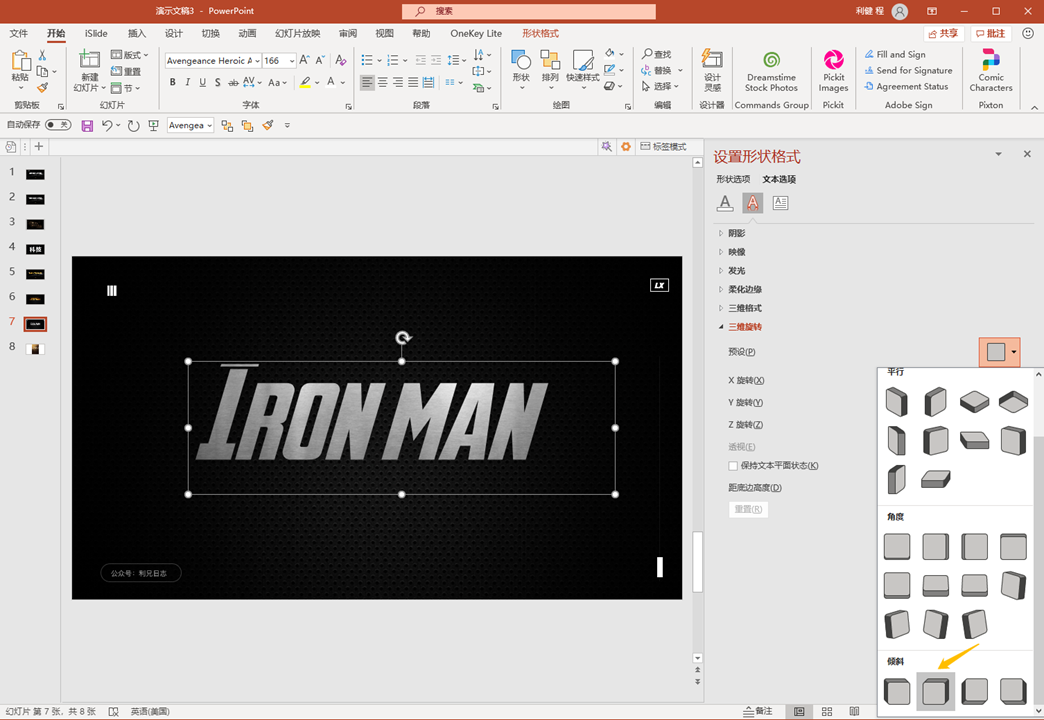This screenshot has height=720, width=1044.
Task: Switch to the Design (设计) tab
Action: [174, 33]
